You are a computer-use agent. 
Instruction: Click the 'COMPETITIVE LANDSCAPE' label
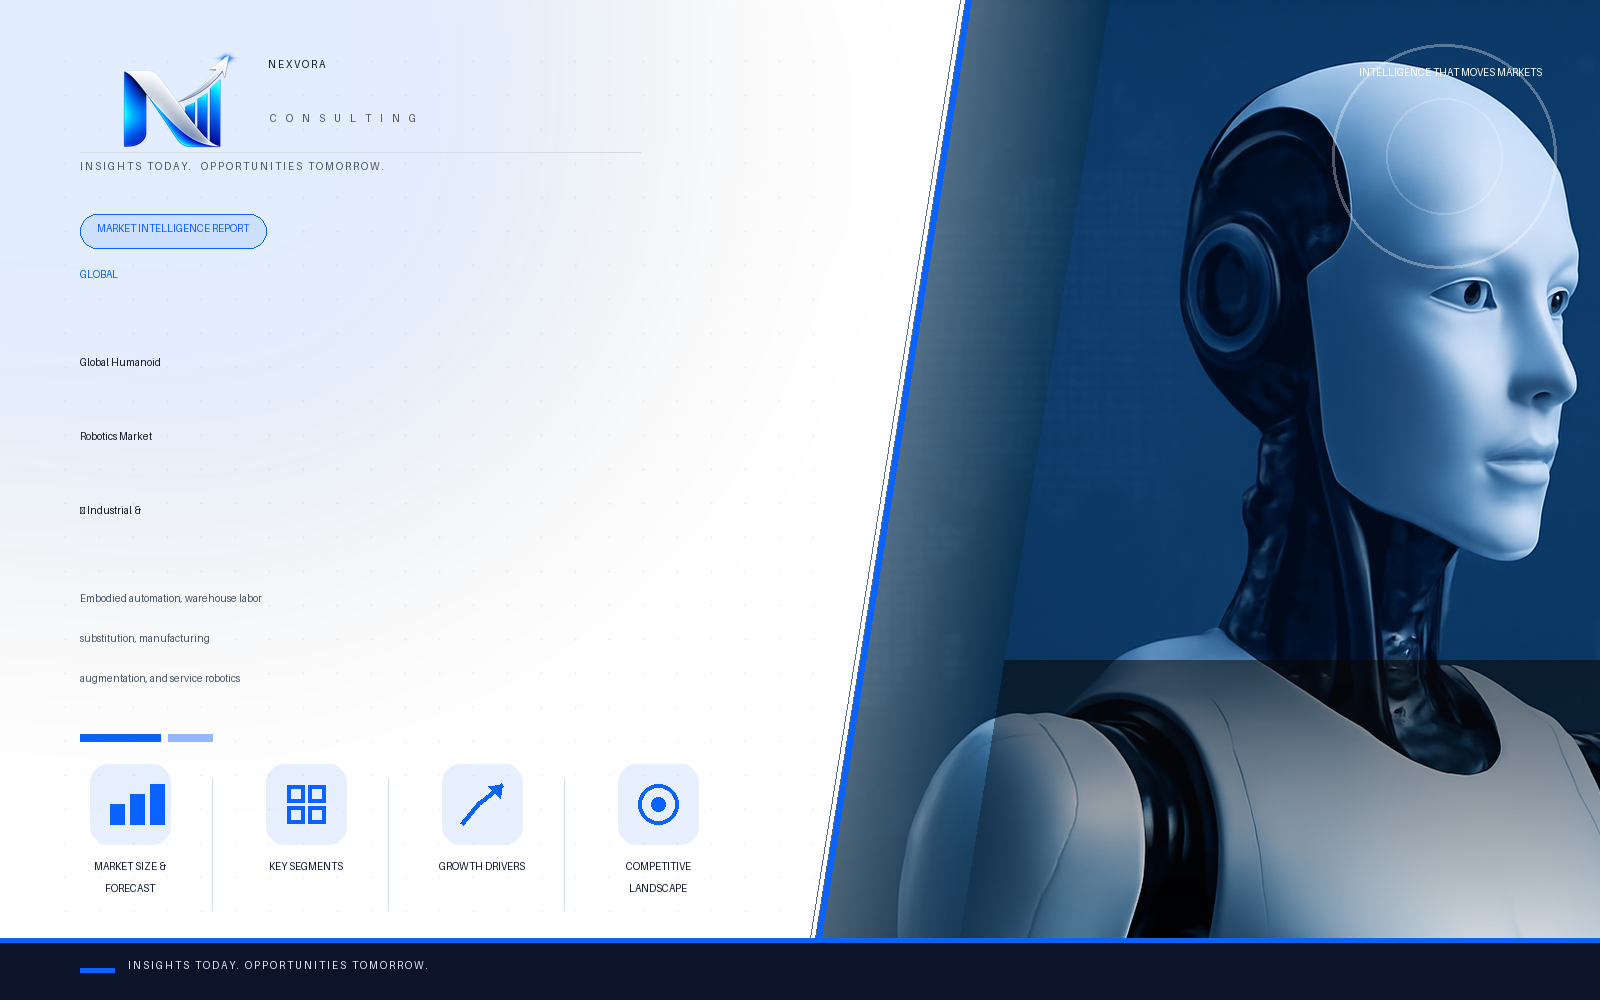[x=658, y=877]
